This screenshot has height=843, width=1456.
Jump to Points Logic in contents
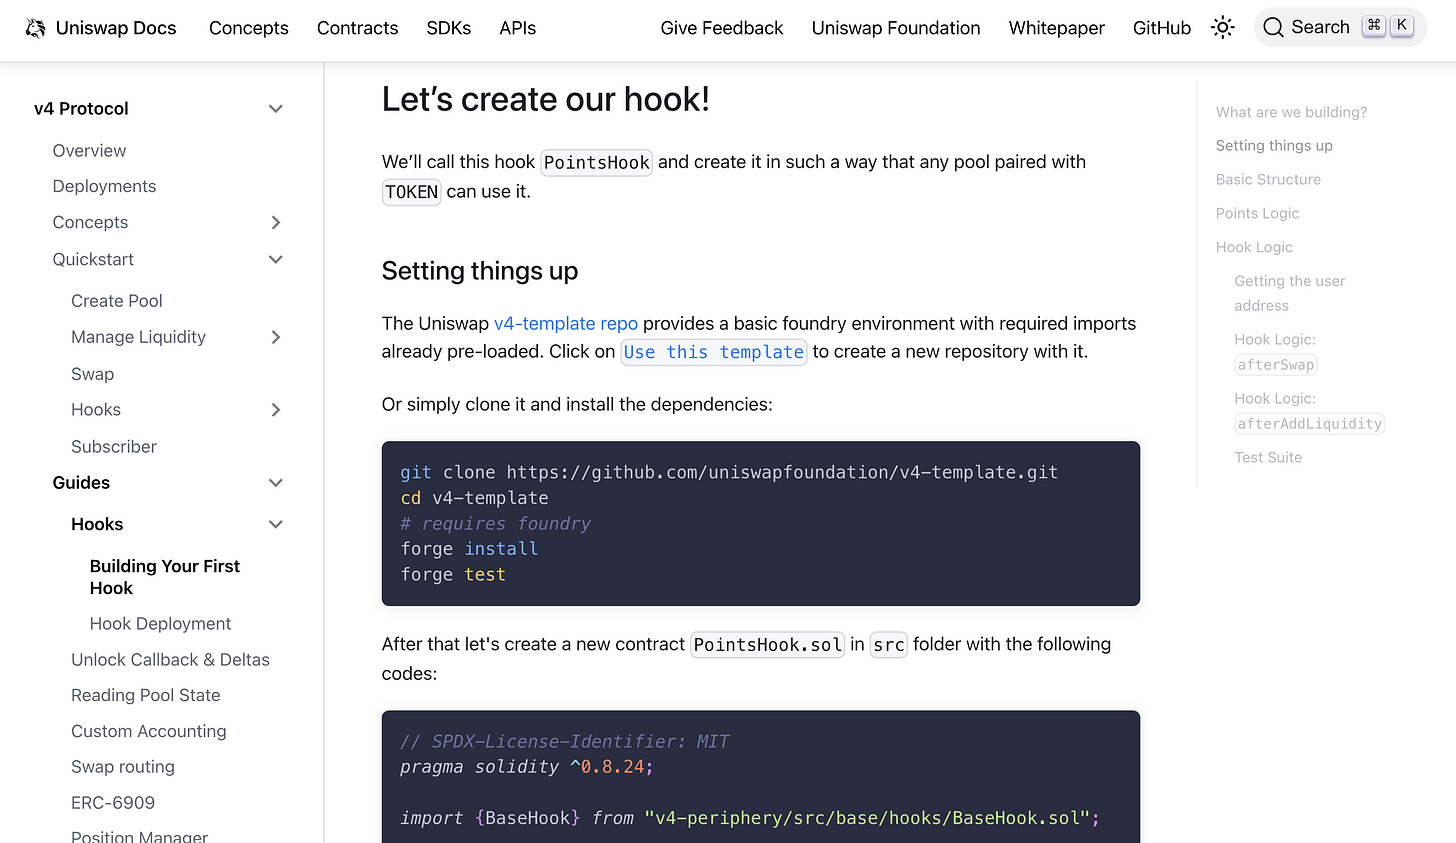click(x=1257, y=214)
